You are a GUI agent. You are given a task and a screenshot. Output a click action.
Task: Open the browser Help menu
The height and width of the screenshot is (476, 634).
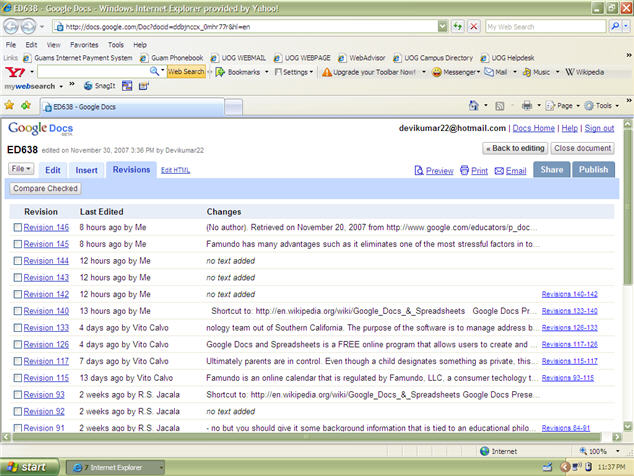(x=140, y=45)
